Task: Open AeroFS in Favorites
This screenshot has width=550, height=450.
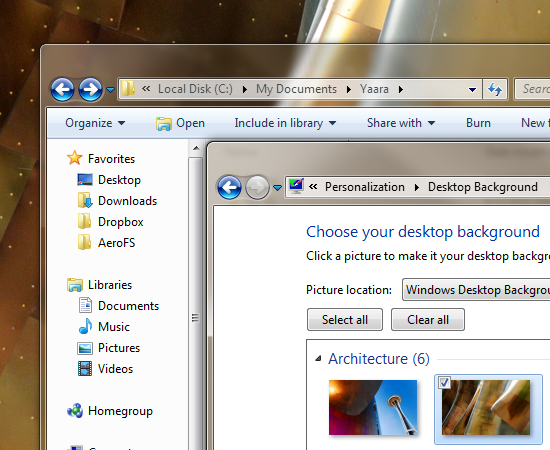Action: (116, 243)
